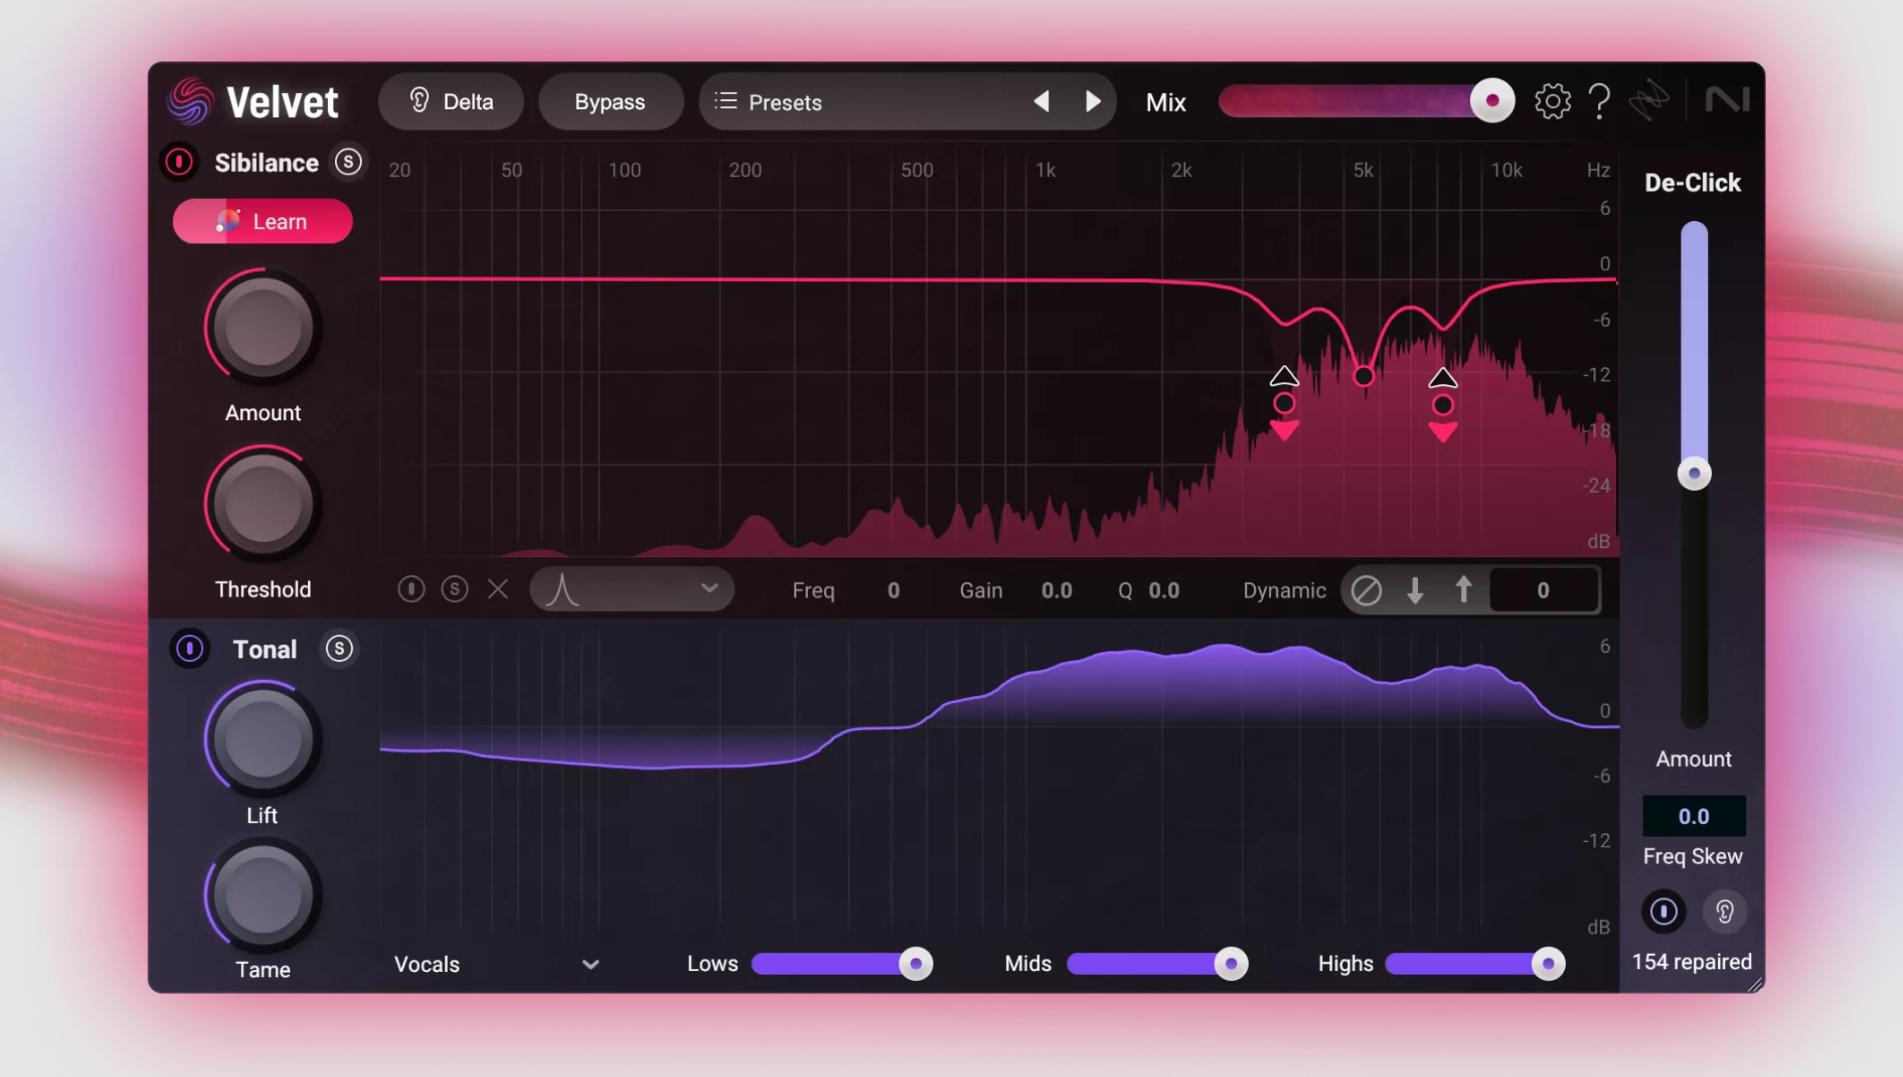Click right band lower pink triangle
The image size is (1903, 1077).
pos(1442,432)
